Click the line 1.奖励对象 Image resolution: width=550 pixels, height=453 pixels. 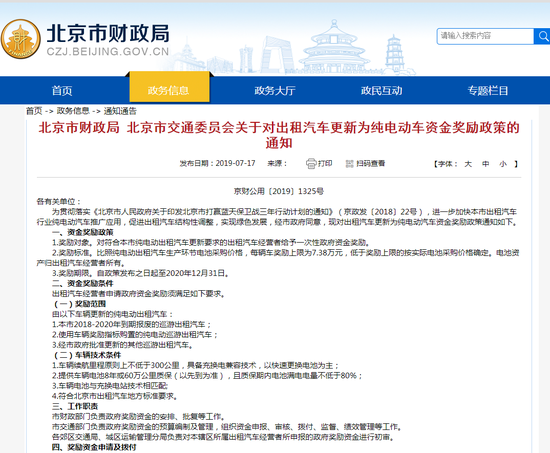pos(210,242)
